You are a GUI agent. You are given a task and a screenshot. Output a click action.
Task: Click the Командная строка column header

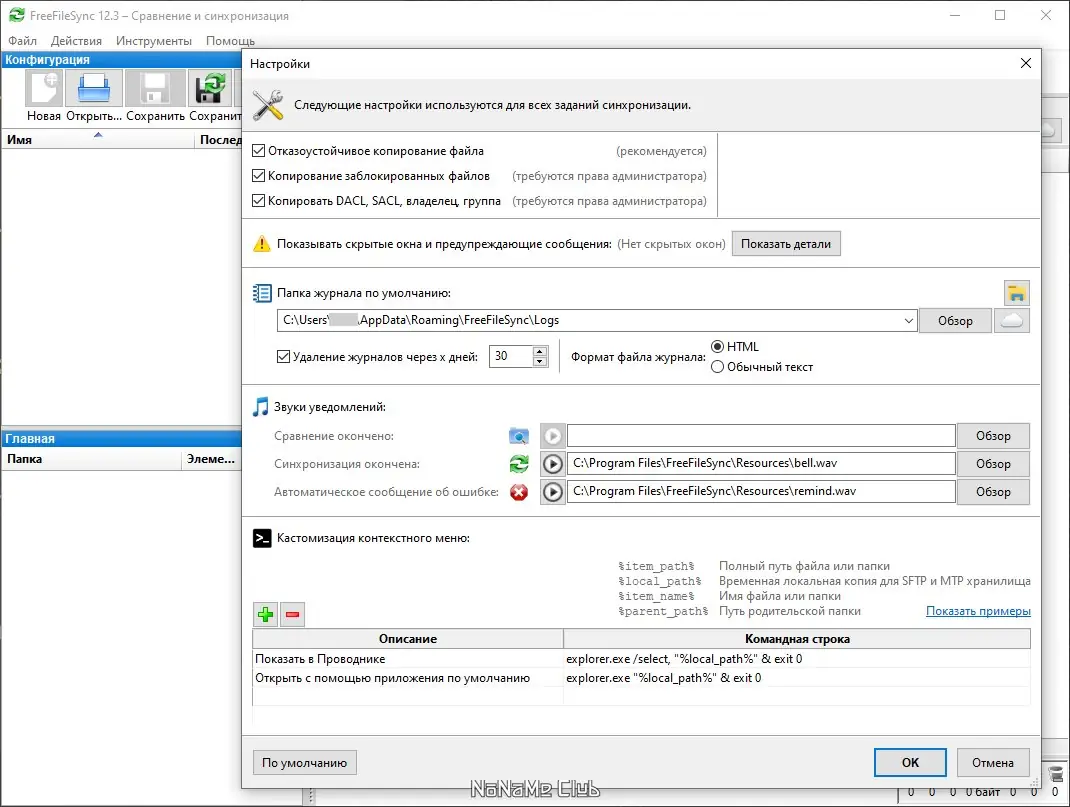pos(797,639)
